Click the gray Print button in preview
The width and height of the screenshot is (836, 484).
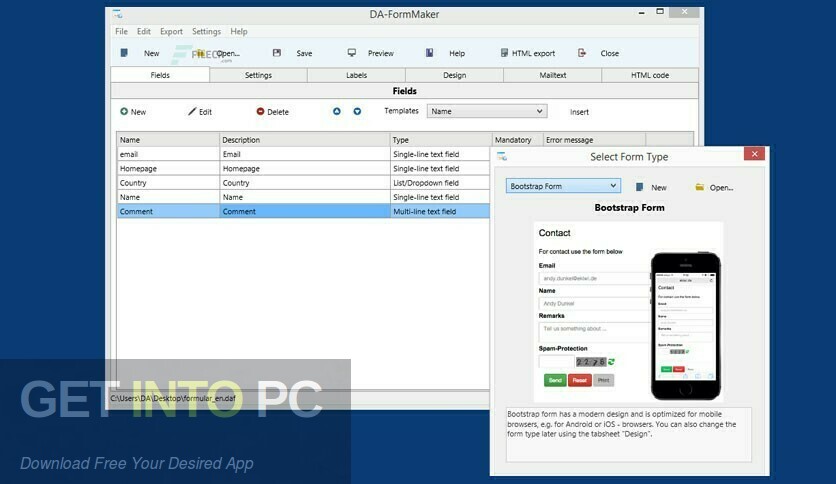(604, 380)
